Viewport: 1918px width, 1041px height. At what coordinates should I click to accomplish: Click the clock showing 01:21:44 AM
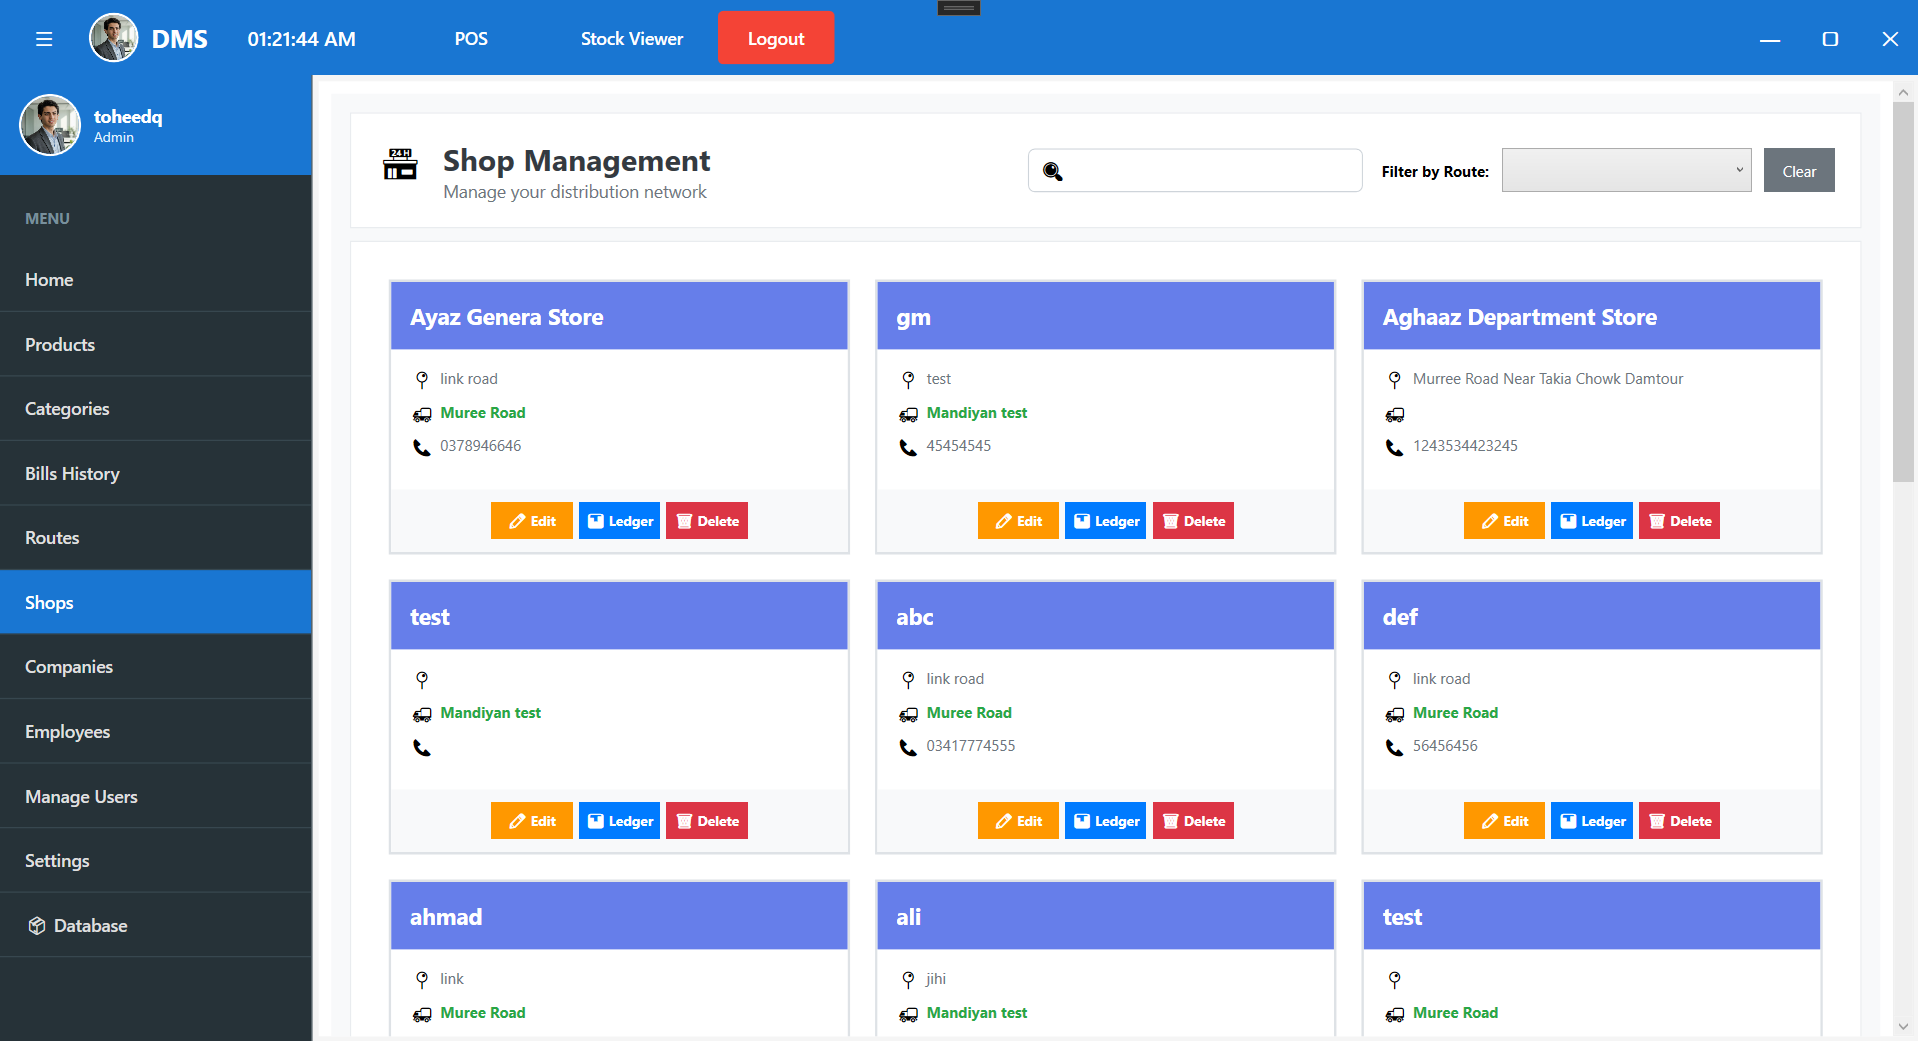[x=302, y=39]
